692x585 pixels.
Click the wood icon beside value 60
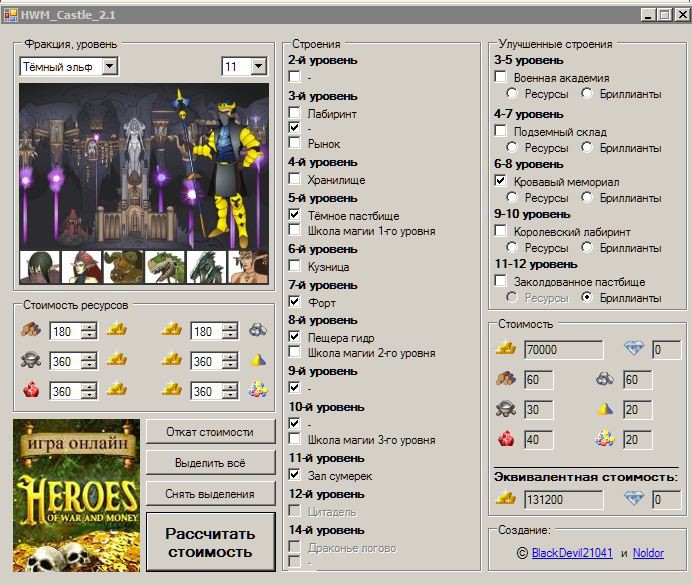[x=506, y=379]
